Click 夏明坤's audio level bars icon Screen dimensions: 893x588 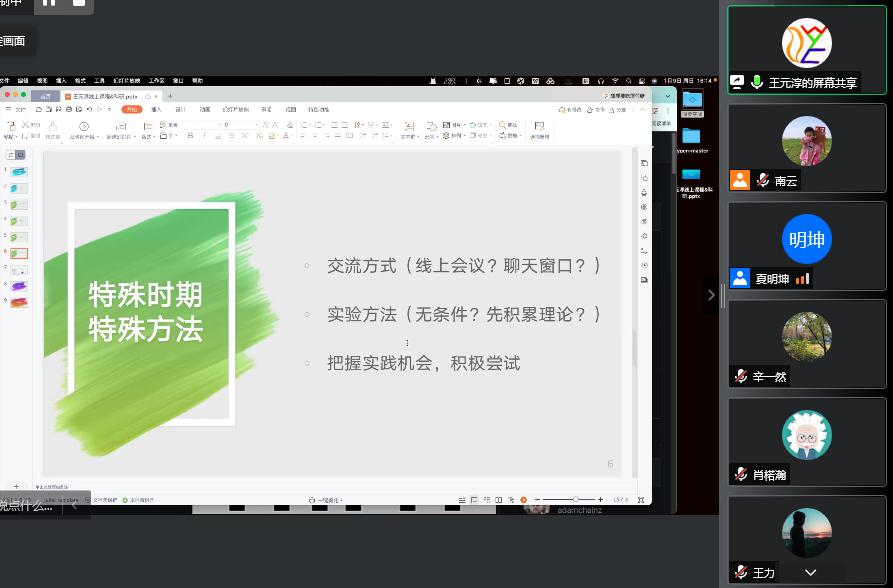click(x=802, y=279)
